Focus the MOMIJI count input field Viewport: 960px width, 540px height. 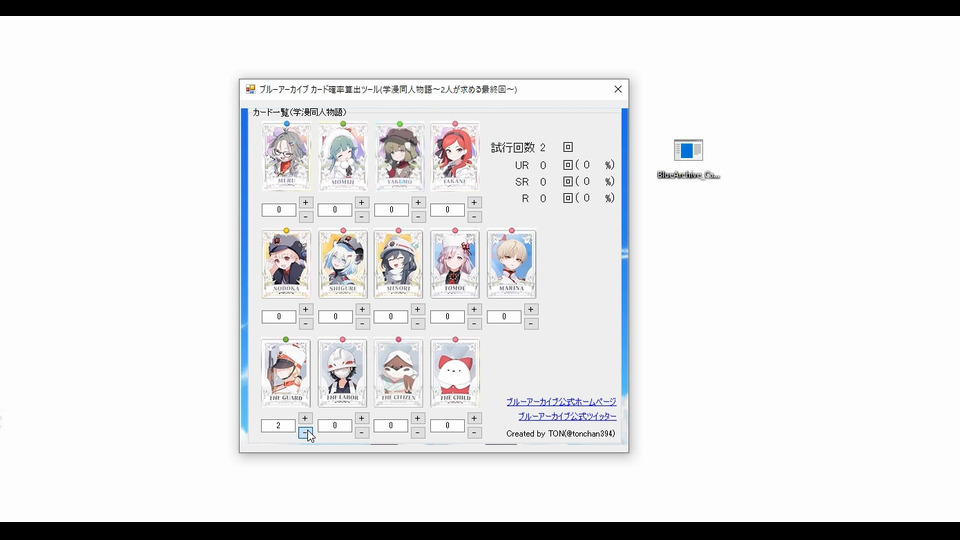[335, 210]
